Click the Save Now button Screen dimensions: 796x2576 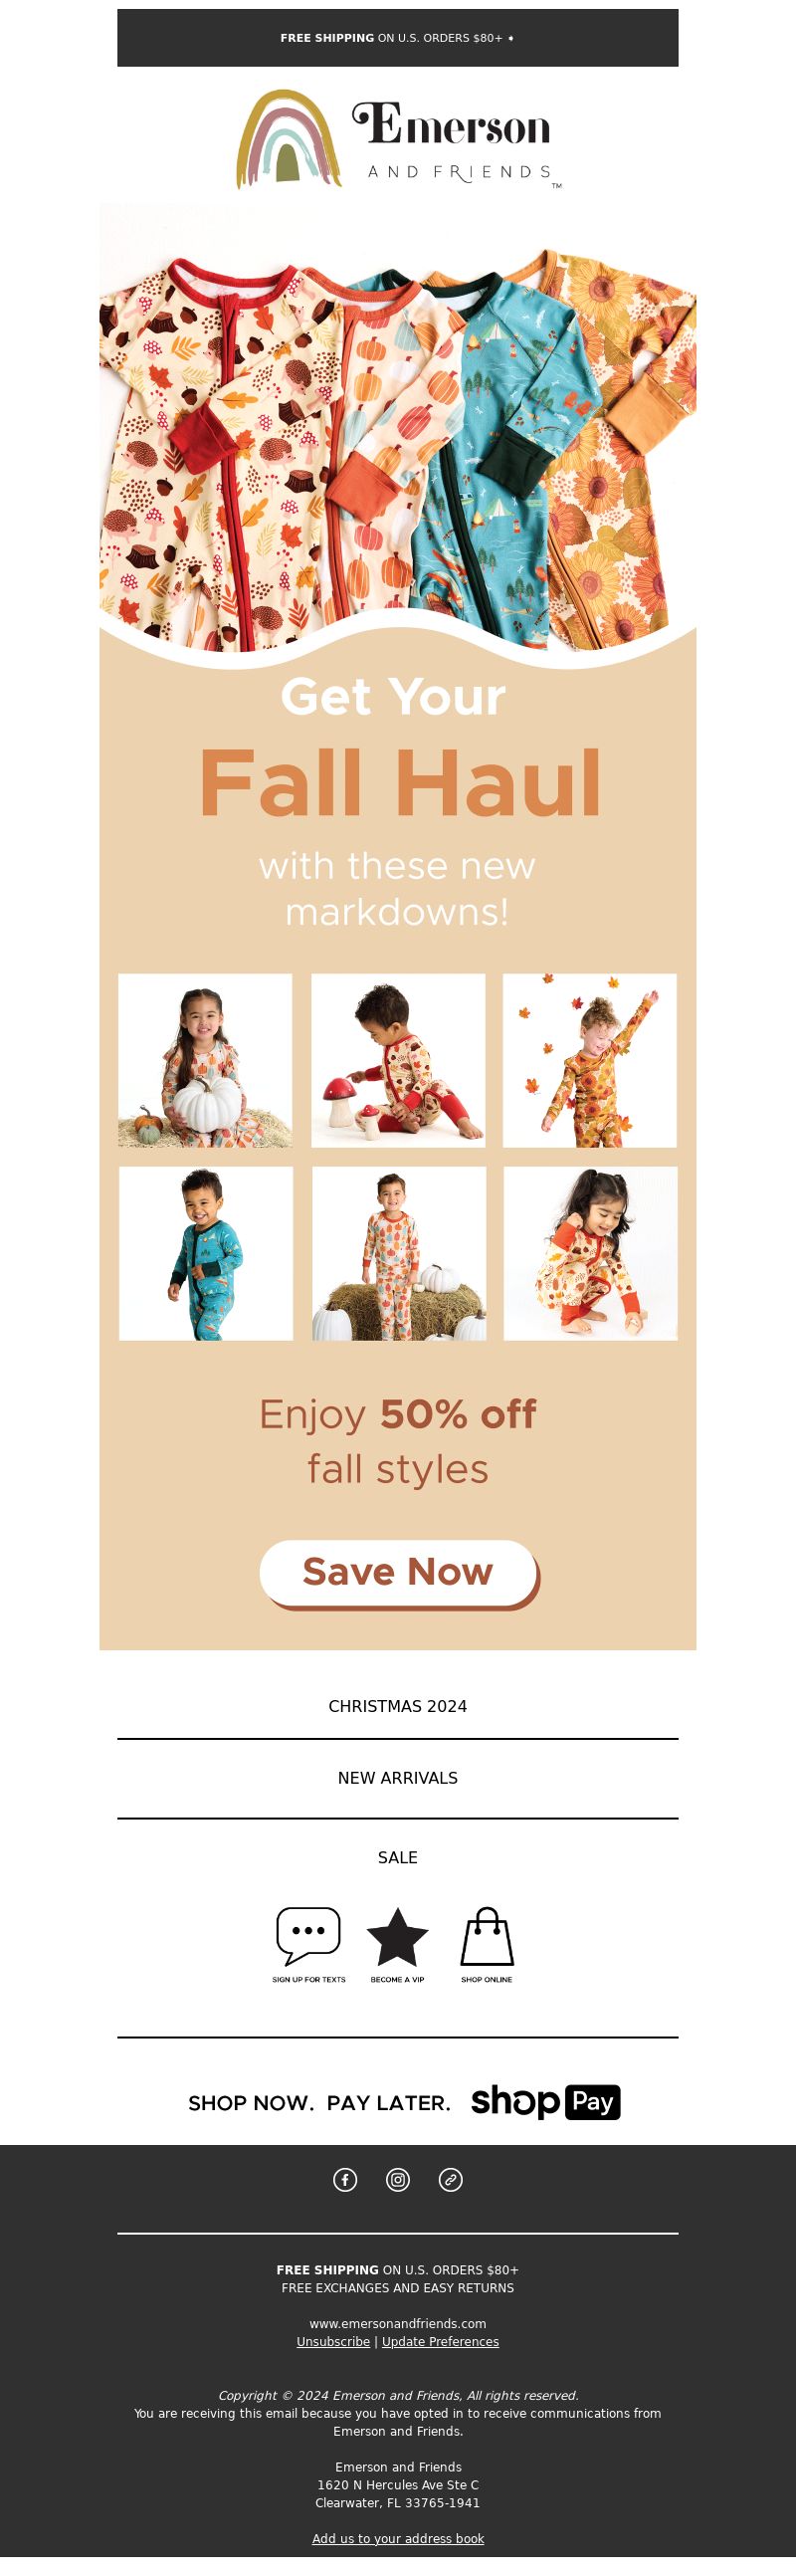coord(399,1573)
